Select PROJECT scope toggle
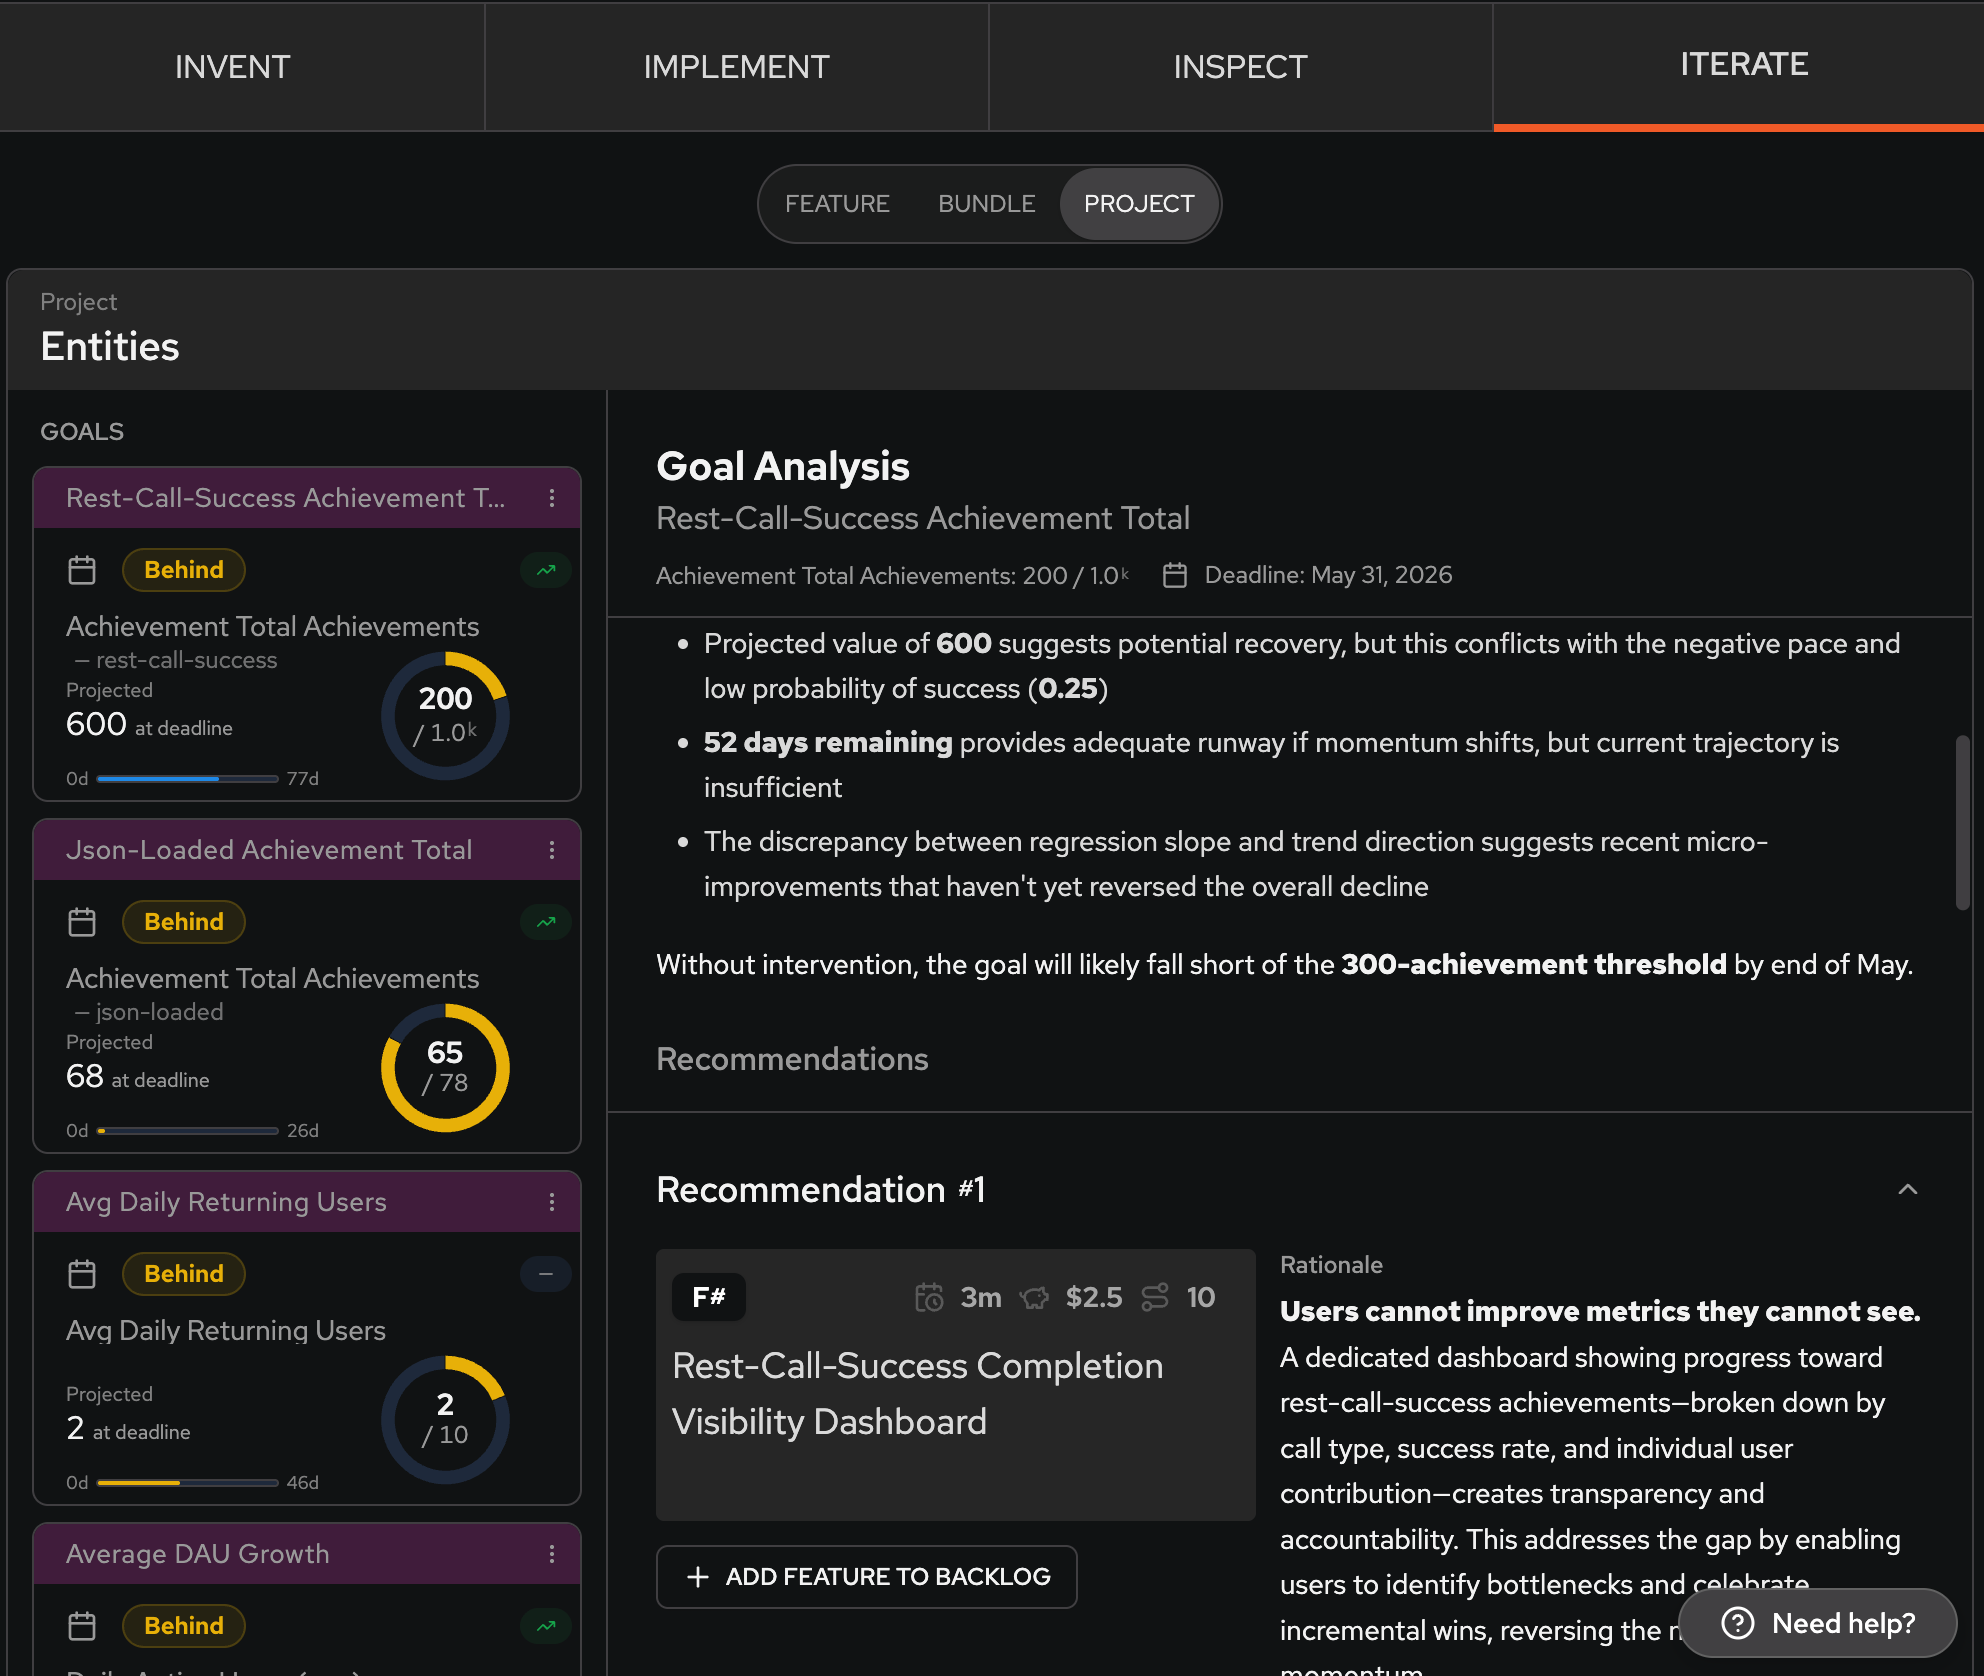This screenshot has width=1984, height=1676. pos(1139,204)
